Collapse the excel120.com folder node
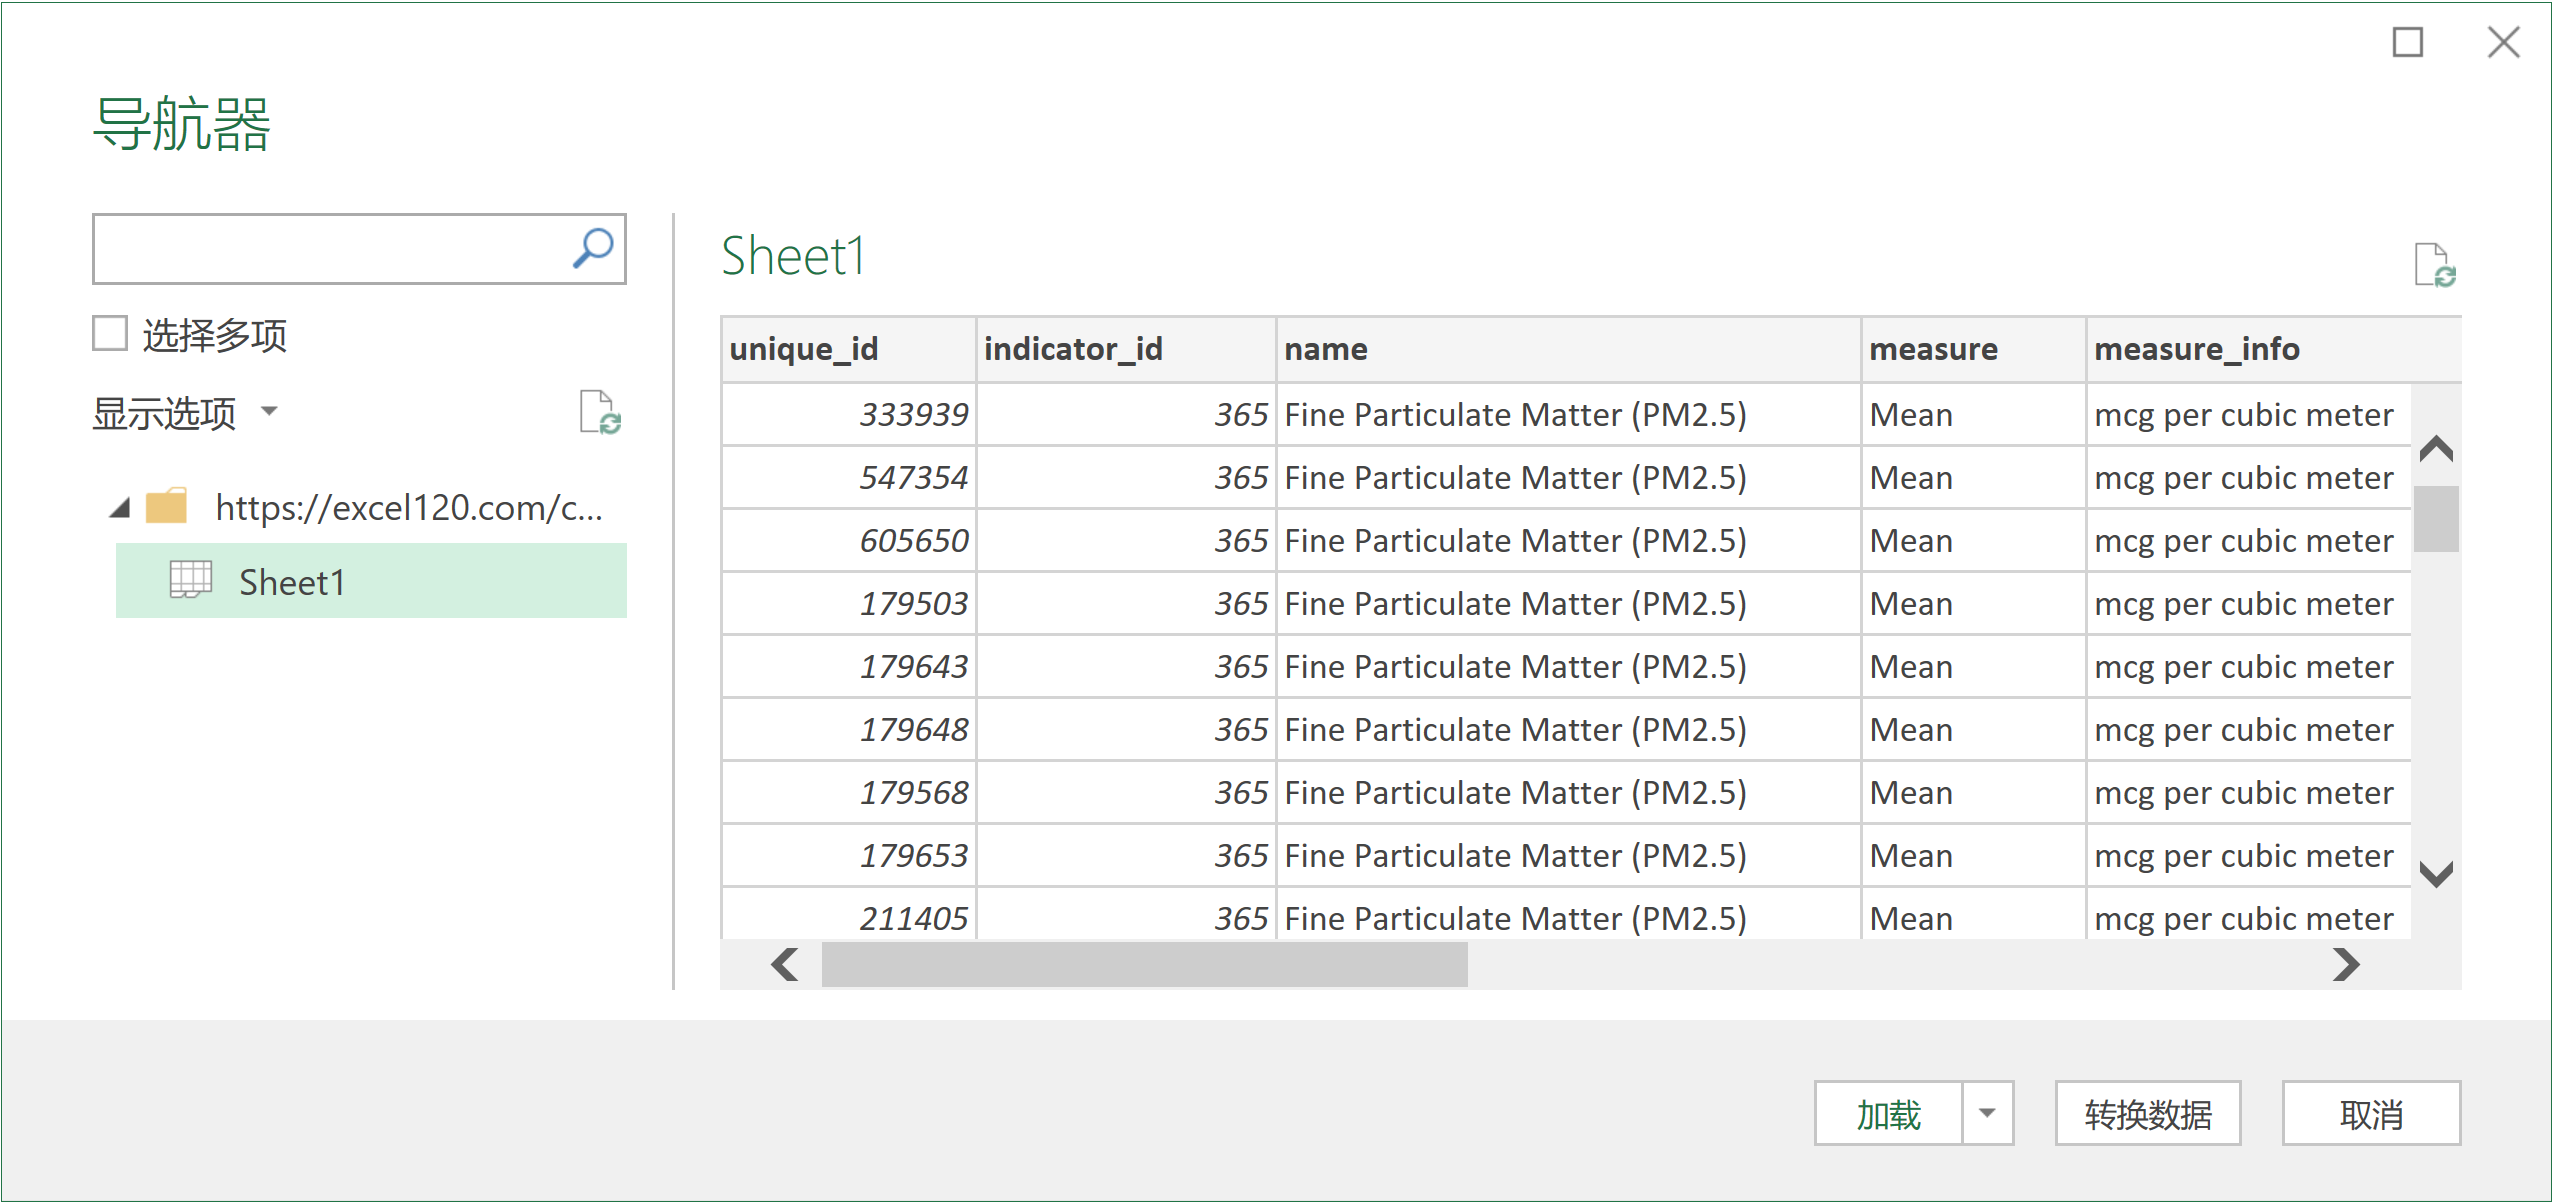2553x1203 pixels. click(120, 508)
